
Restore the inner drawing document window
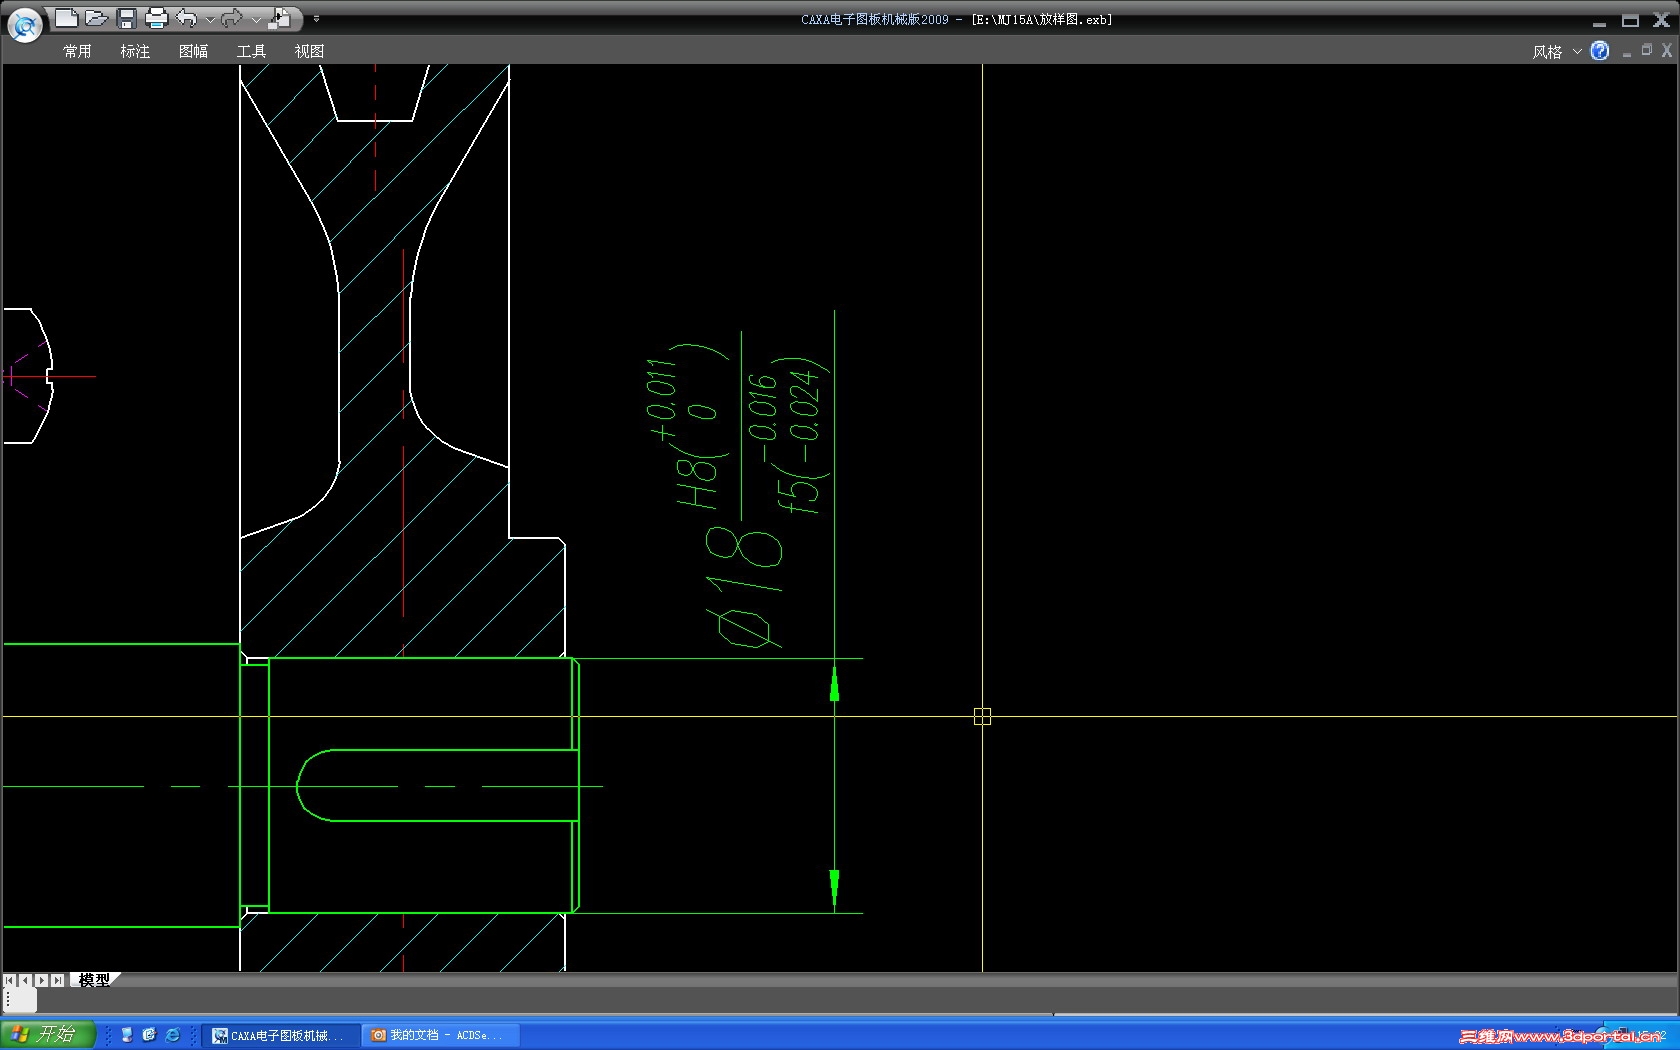coord(1647,51)
